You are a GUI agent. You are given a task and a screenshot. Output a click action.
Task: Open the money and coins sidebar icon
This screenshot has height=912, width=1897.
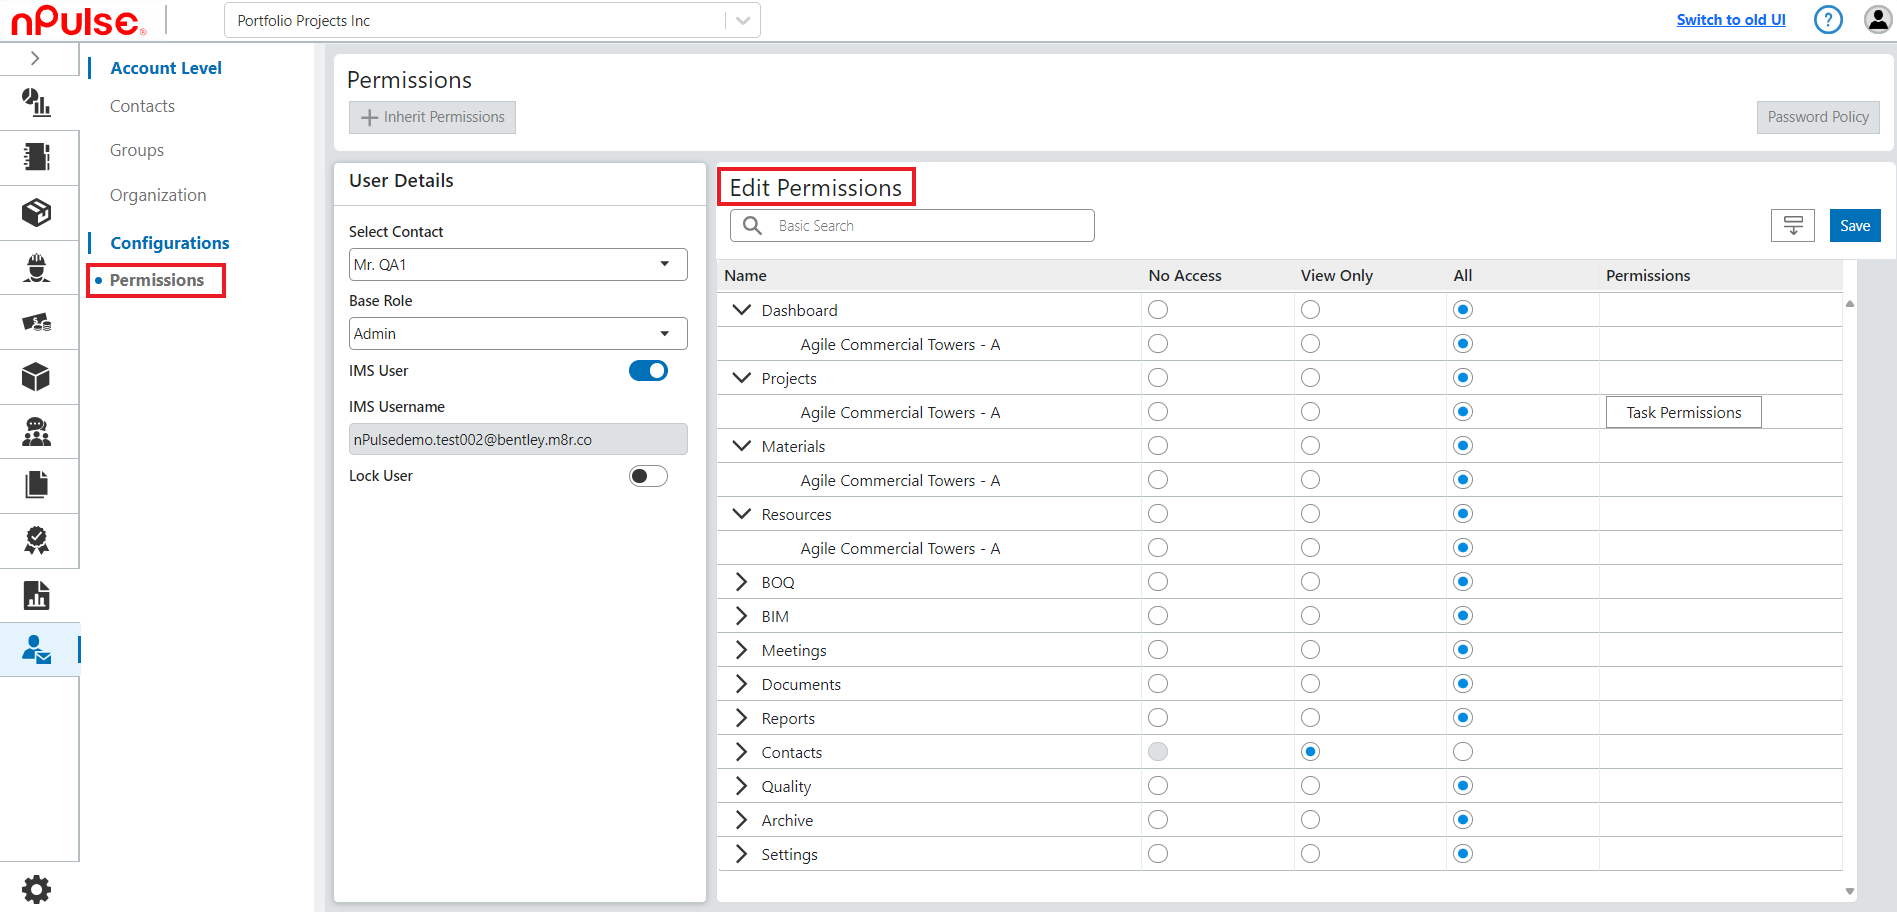point(36,322)
